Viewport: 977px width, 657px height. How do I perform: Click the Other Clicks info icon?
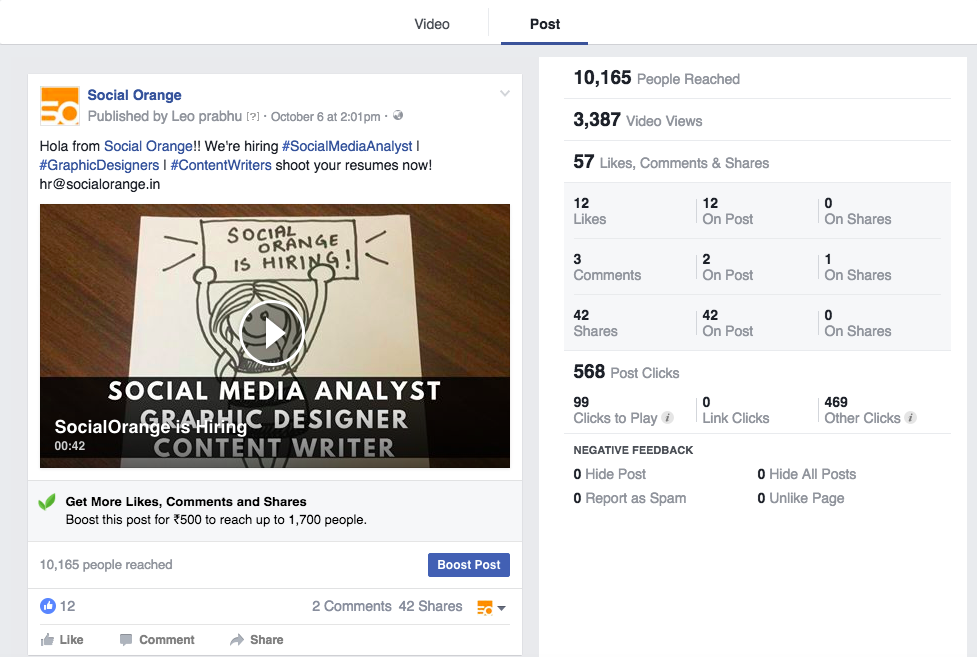tap(910, 418)
